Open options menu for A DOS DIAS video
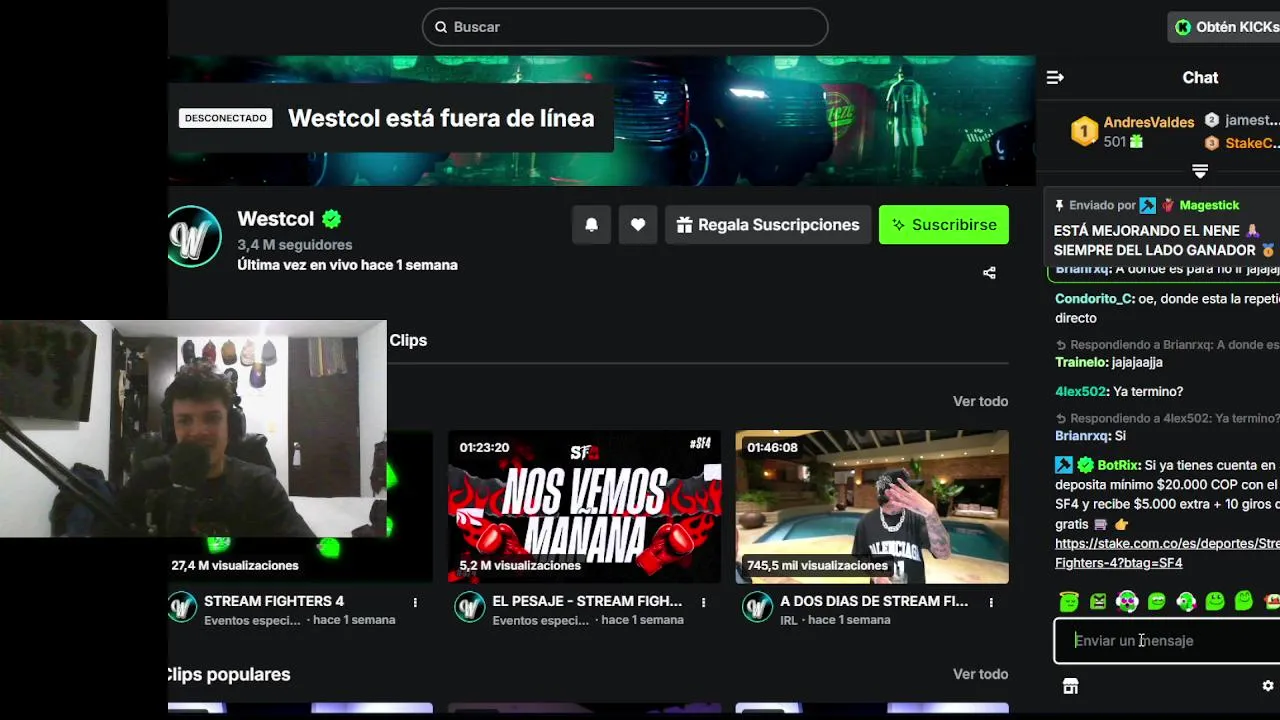This screenshot has height=720, width=1280. [x=991, y=602]
